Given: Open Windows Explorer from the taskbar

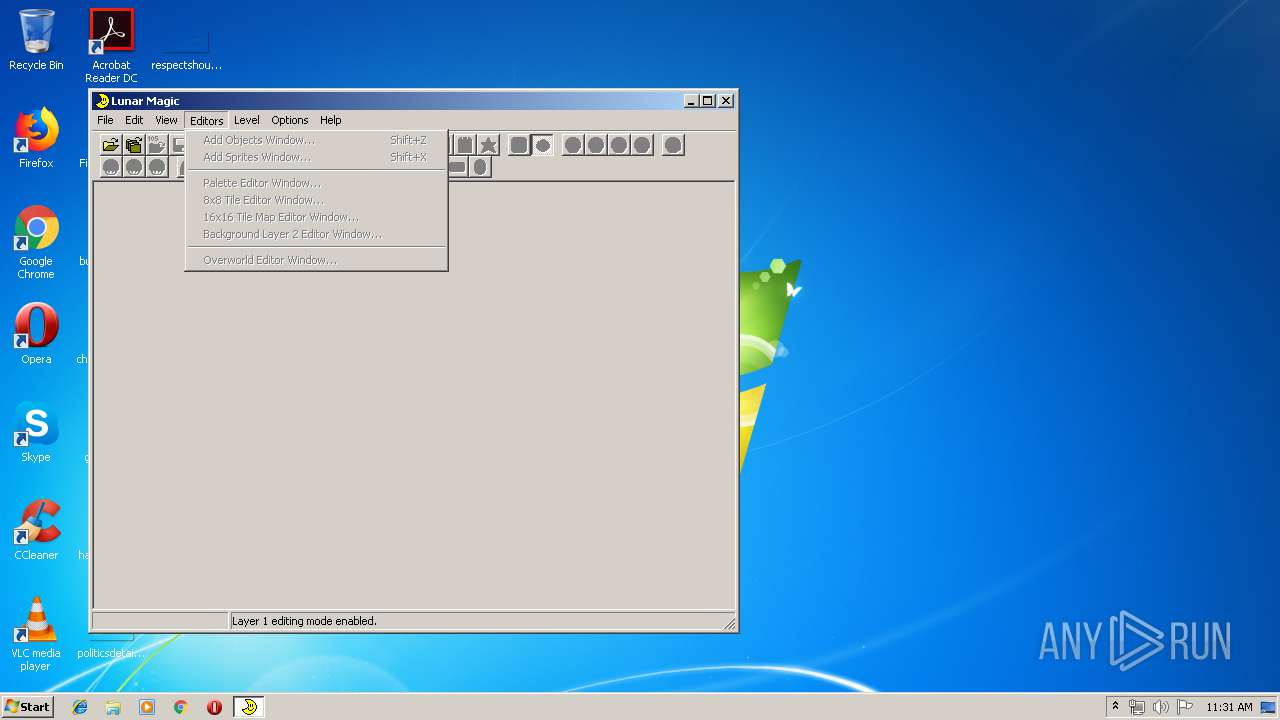Looking at the screenshot, I should 113,707.
